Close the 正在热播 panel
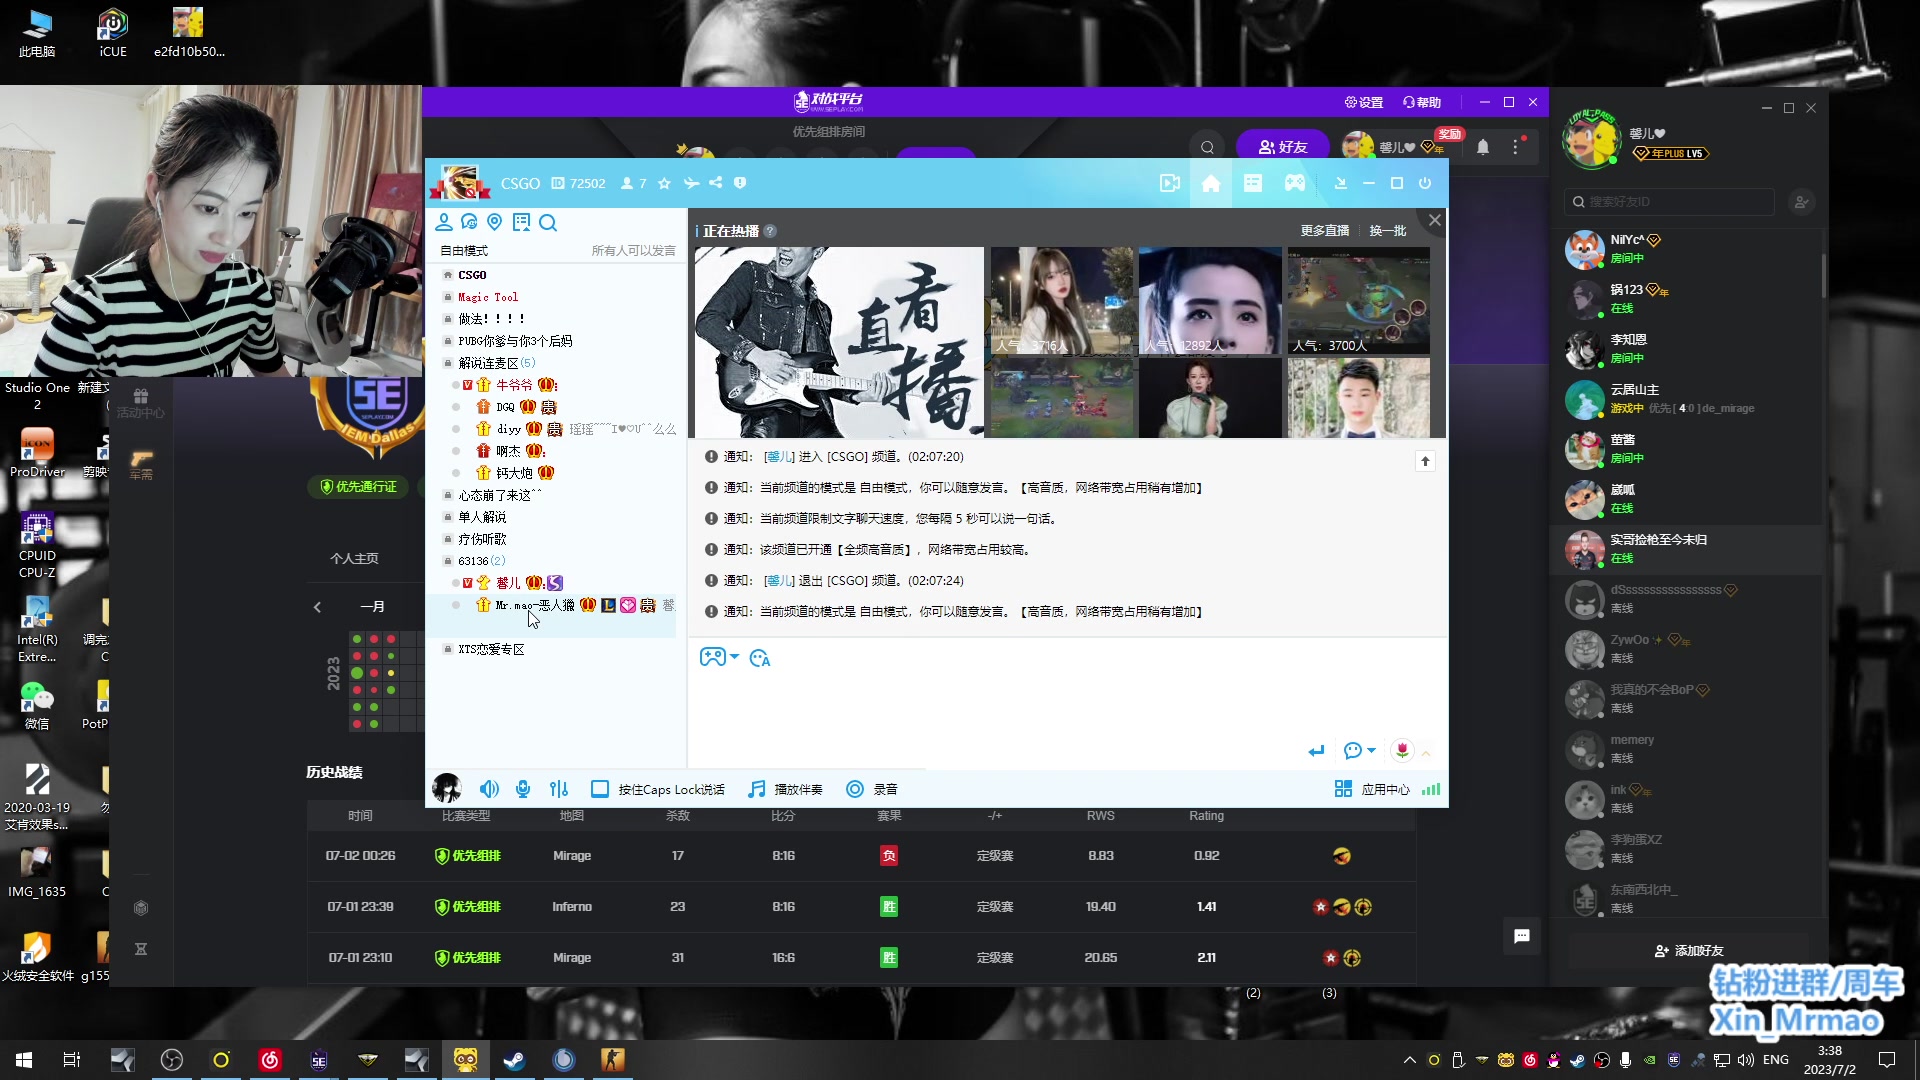 click(1434, 220)
